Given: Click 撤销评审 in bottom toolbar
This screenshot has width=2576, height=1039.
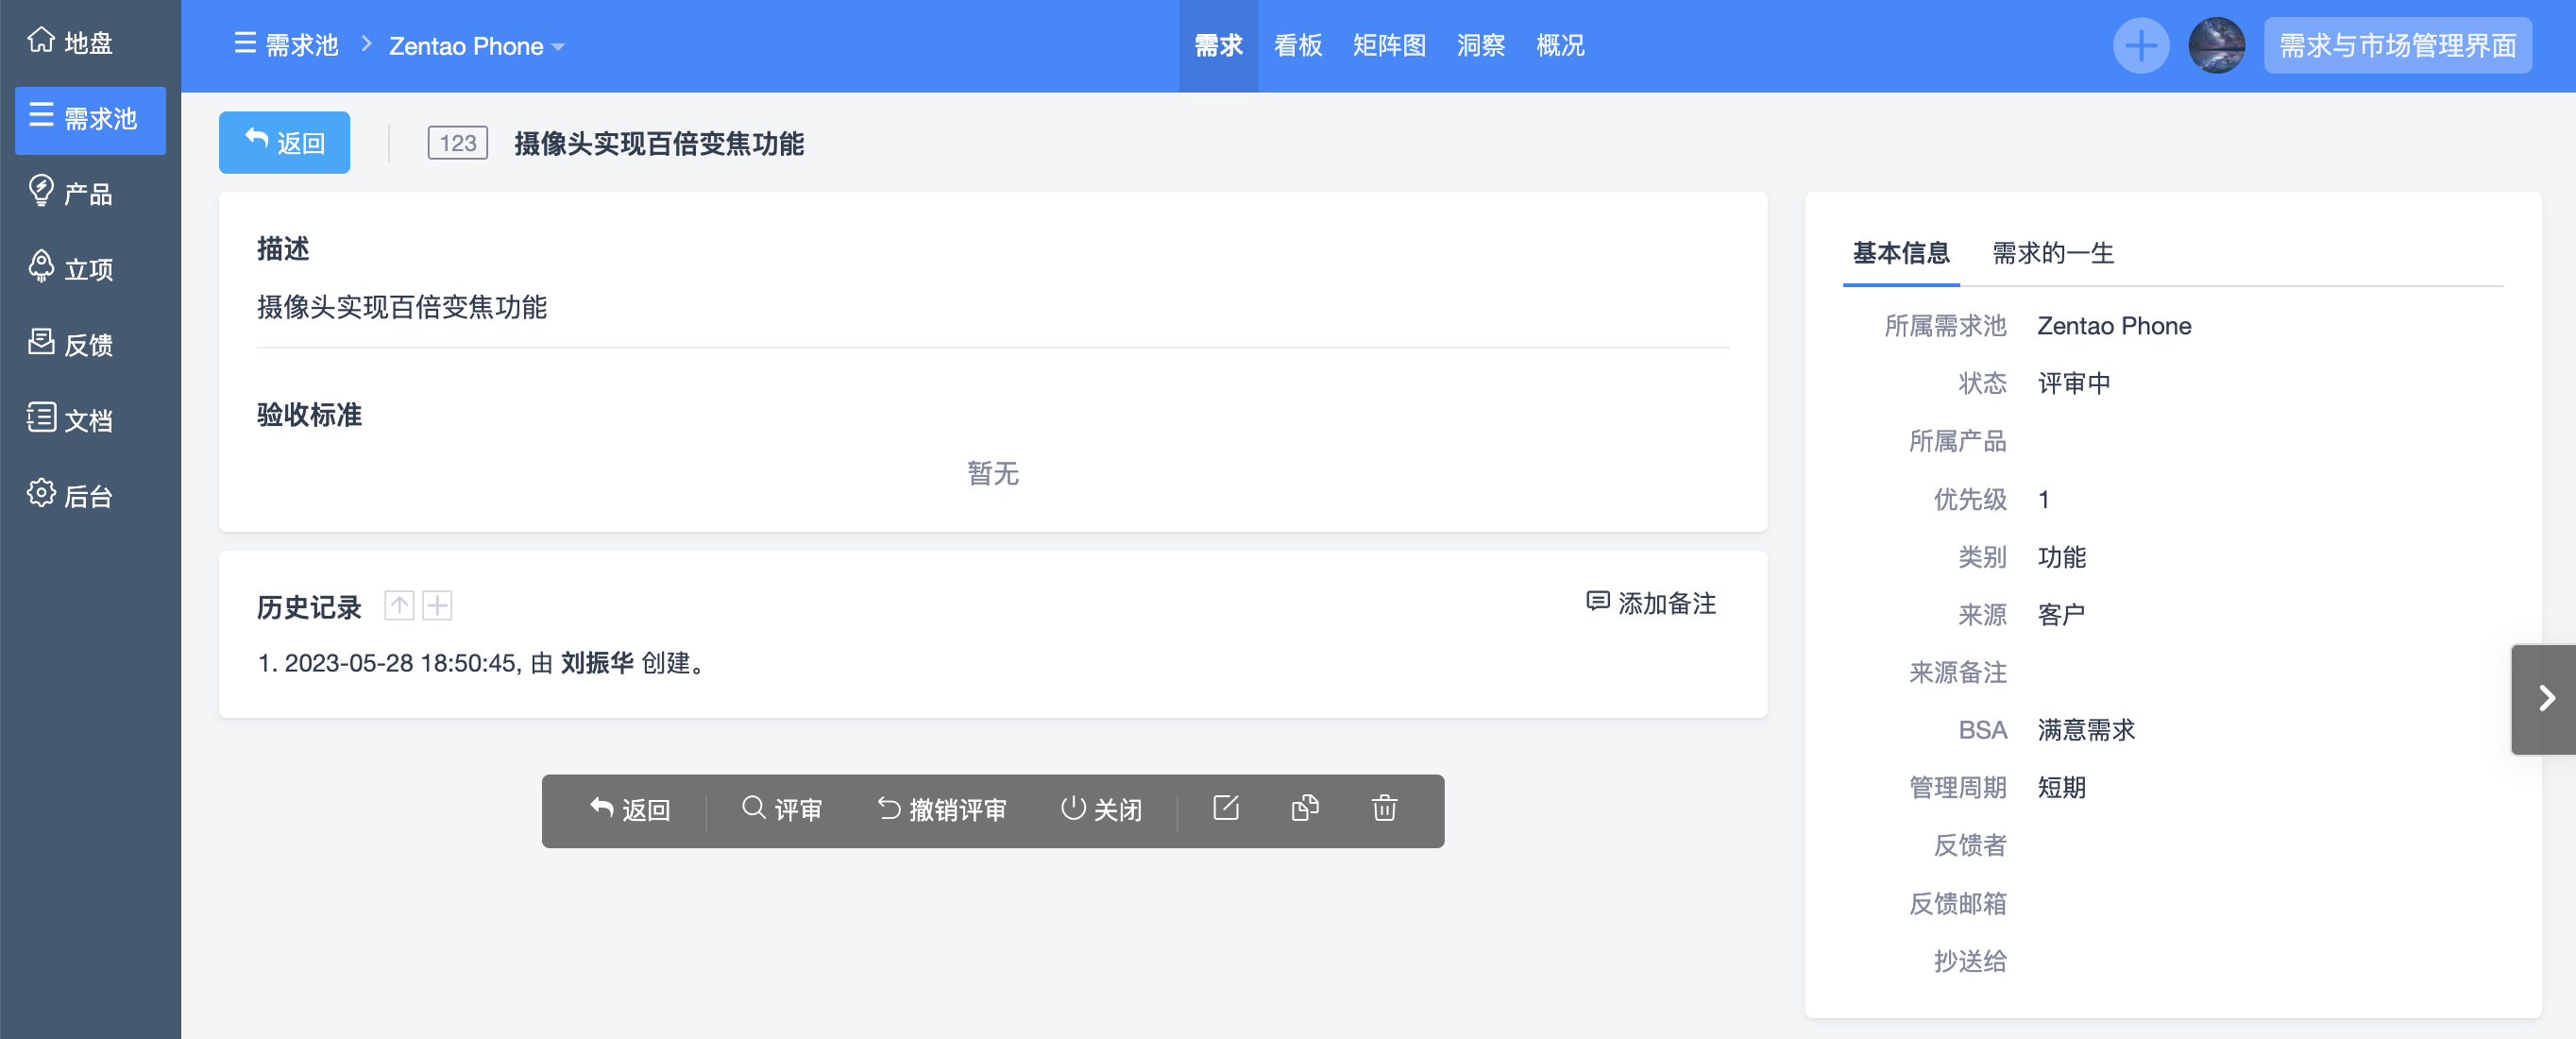Looking at the screenshot, I should [x=941, y=809].
